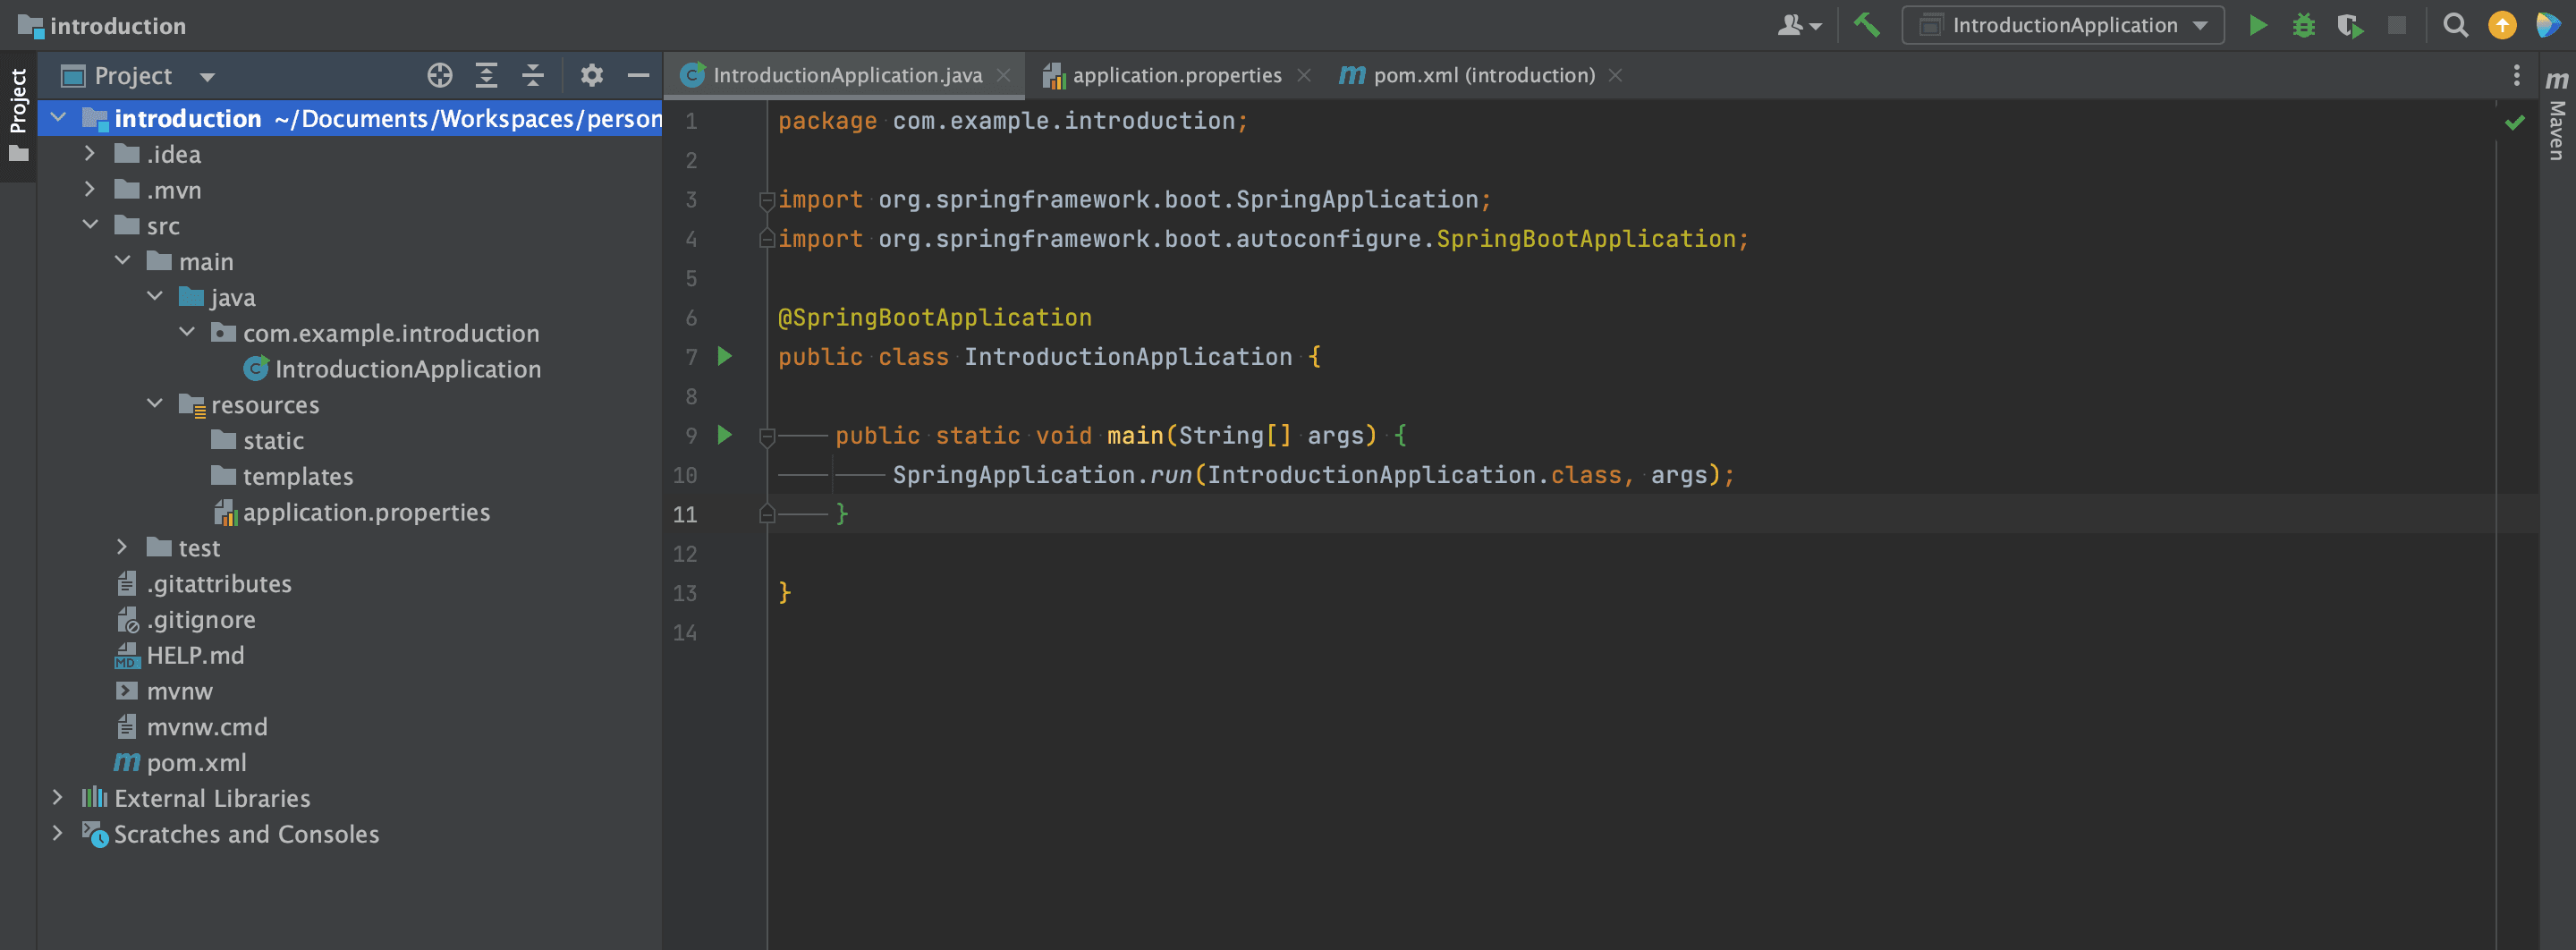Open Search Everywhere magnifier icon
The image size is (2576, 950).
pyautogui.click(x=2455, y=25)
